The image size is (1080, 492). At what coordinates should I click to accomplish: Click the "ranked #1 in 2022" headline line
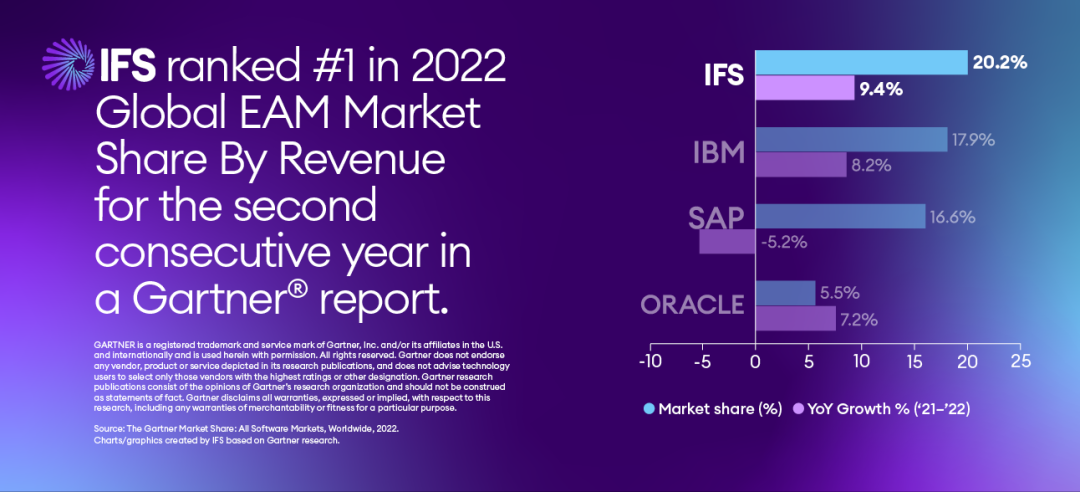click(338, 65)
